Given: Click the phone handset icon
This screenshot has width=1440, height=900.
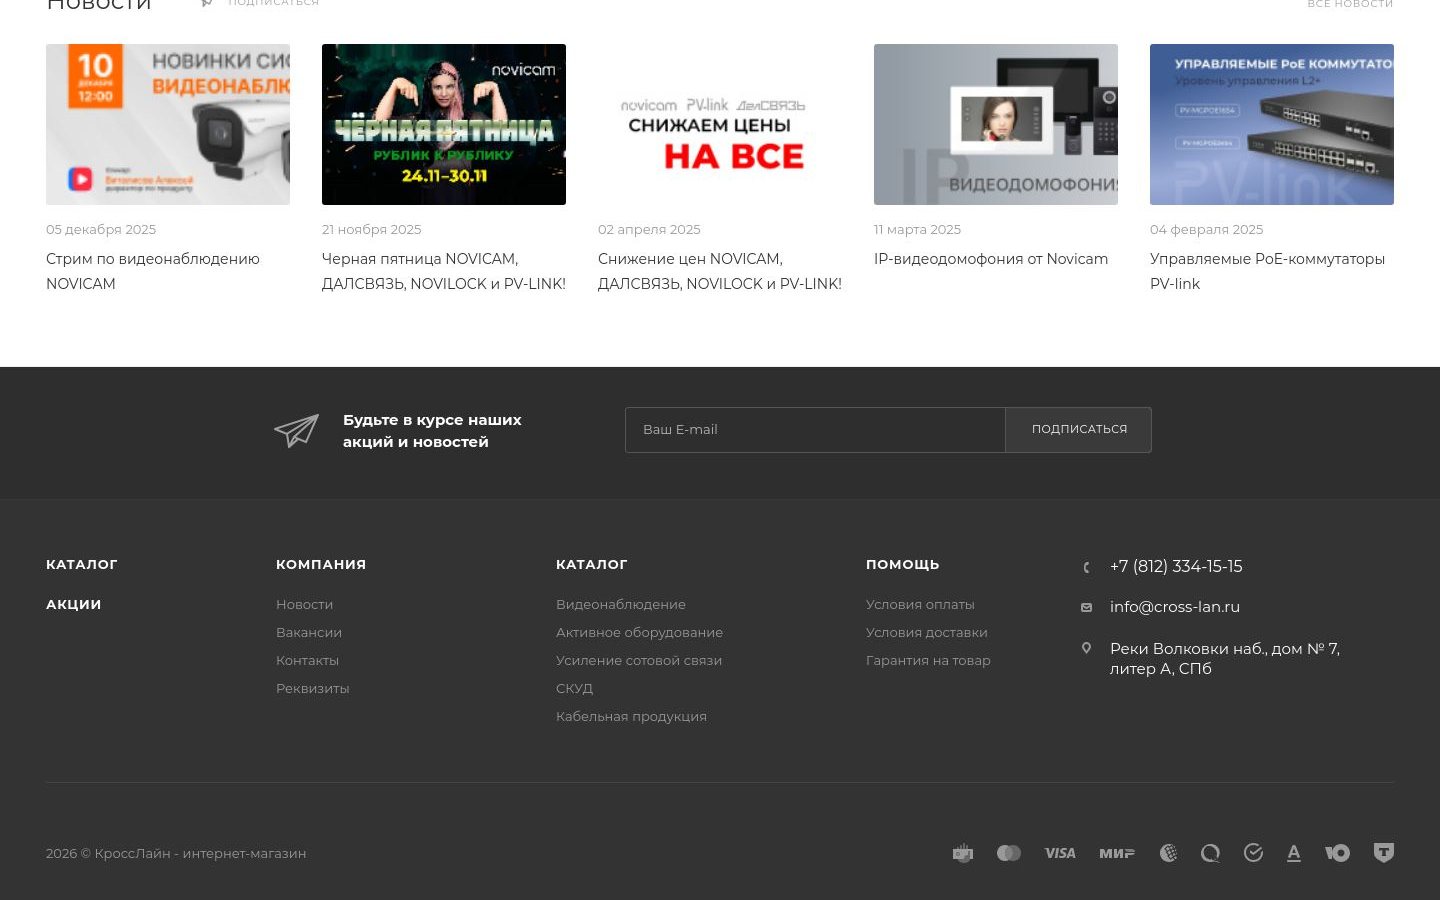Looking at the screenshot, I should point(1086,567).
